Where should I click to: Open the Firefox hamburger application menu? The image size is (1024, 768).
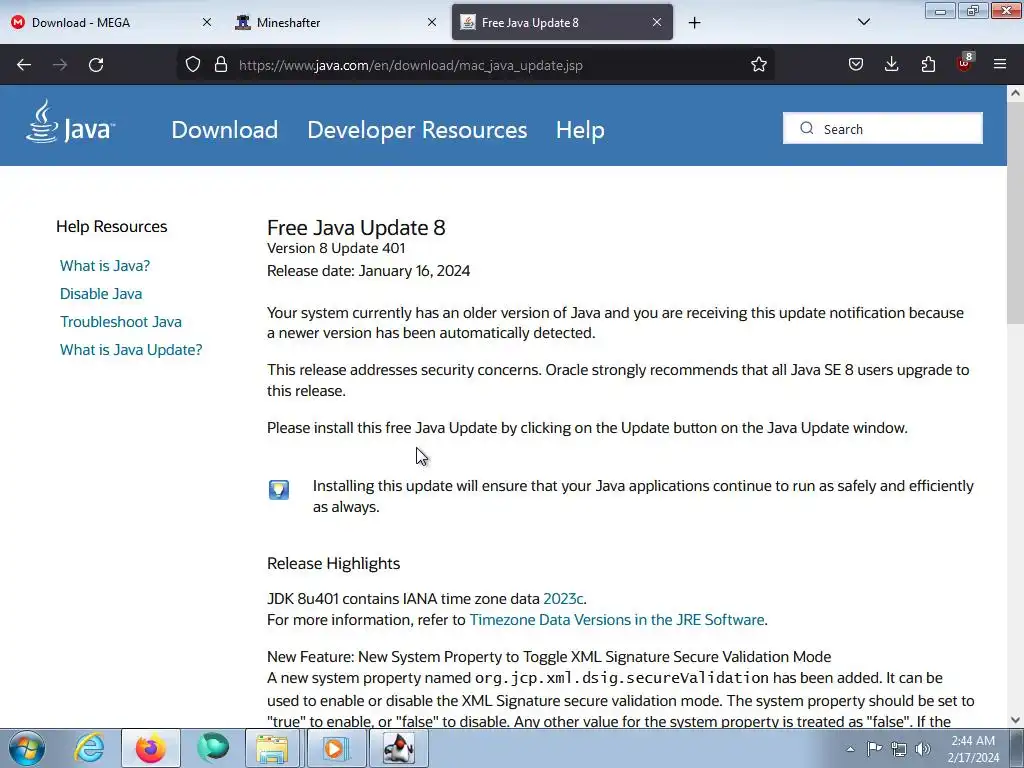pos(1000,65)
